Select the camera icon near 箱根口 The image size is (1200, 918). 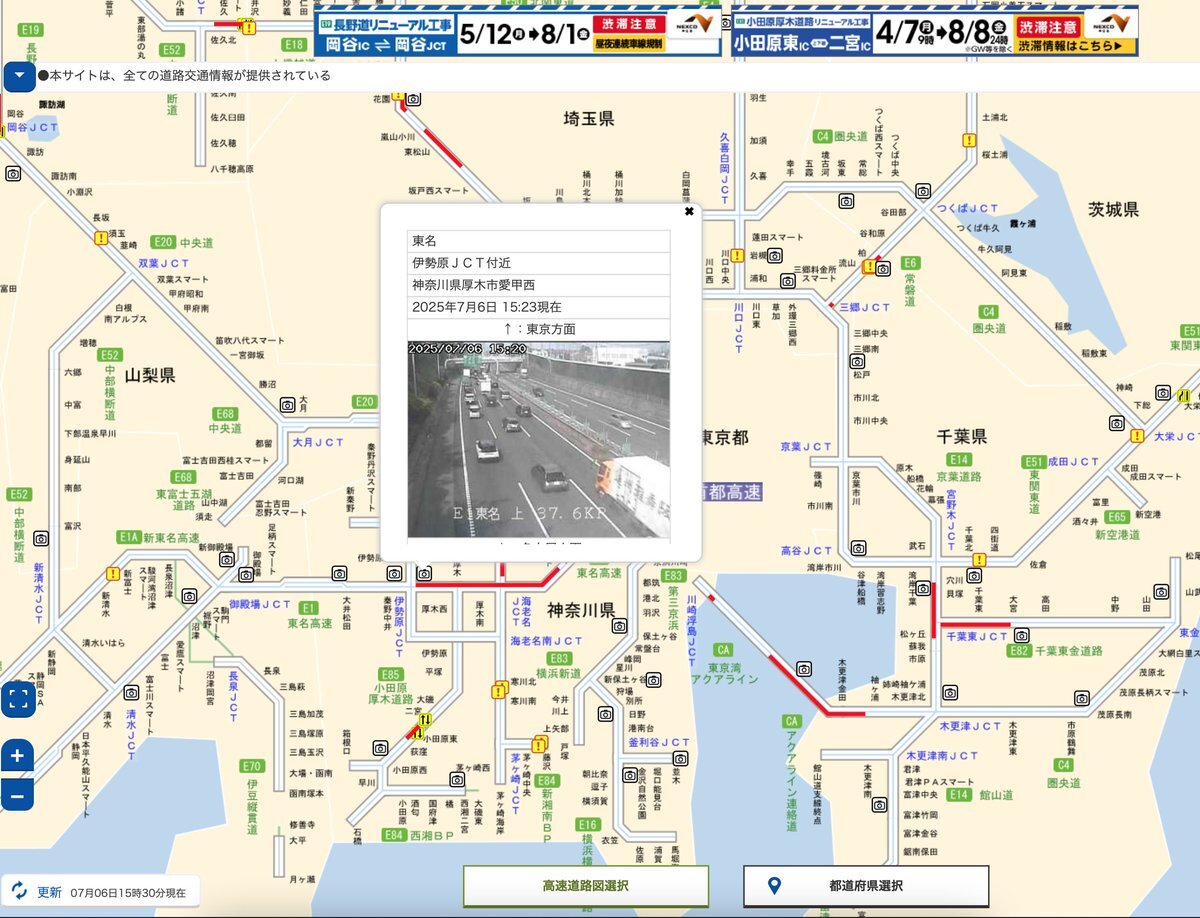[x=380, y=748]
